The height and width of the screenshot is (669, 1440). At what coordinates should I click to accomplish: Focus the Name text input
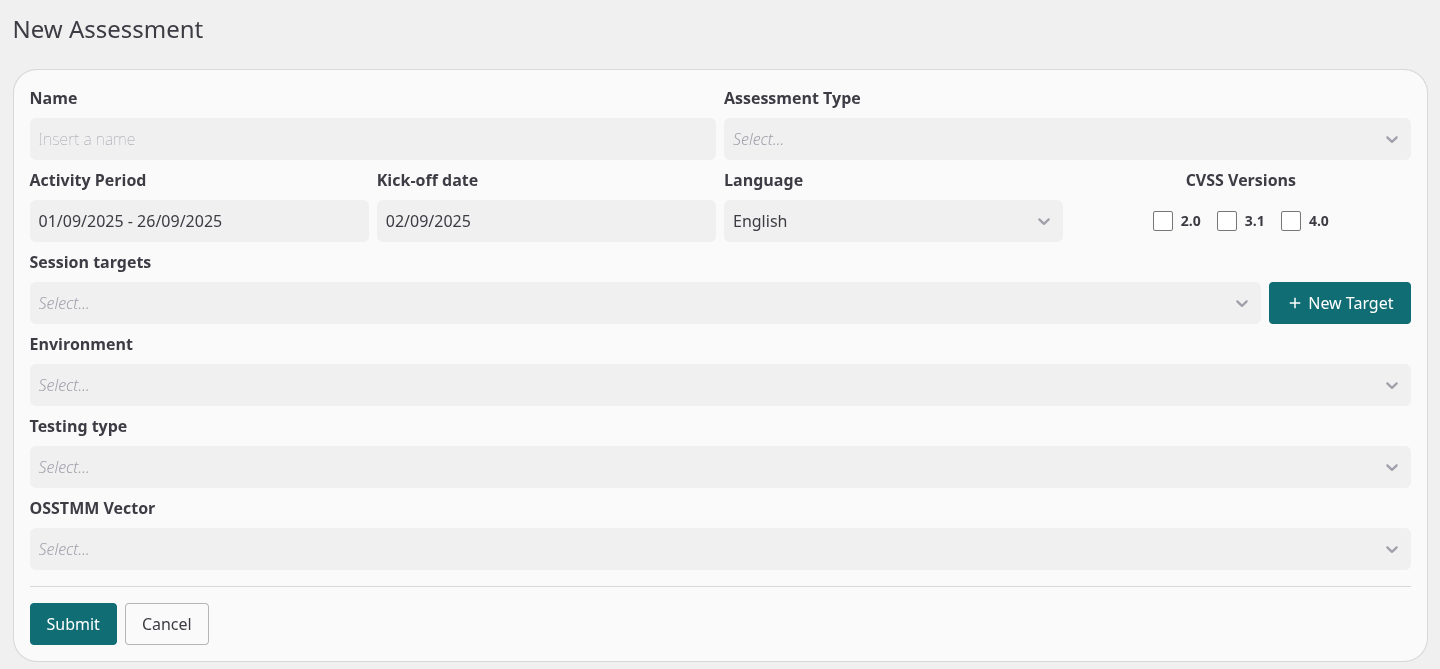coord(372,140)
